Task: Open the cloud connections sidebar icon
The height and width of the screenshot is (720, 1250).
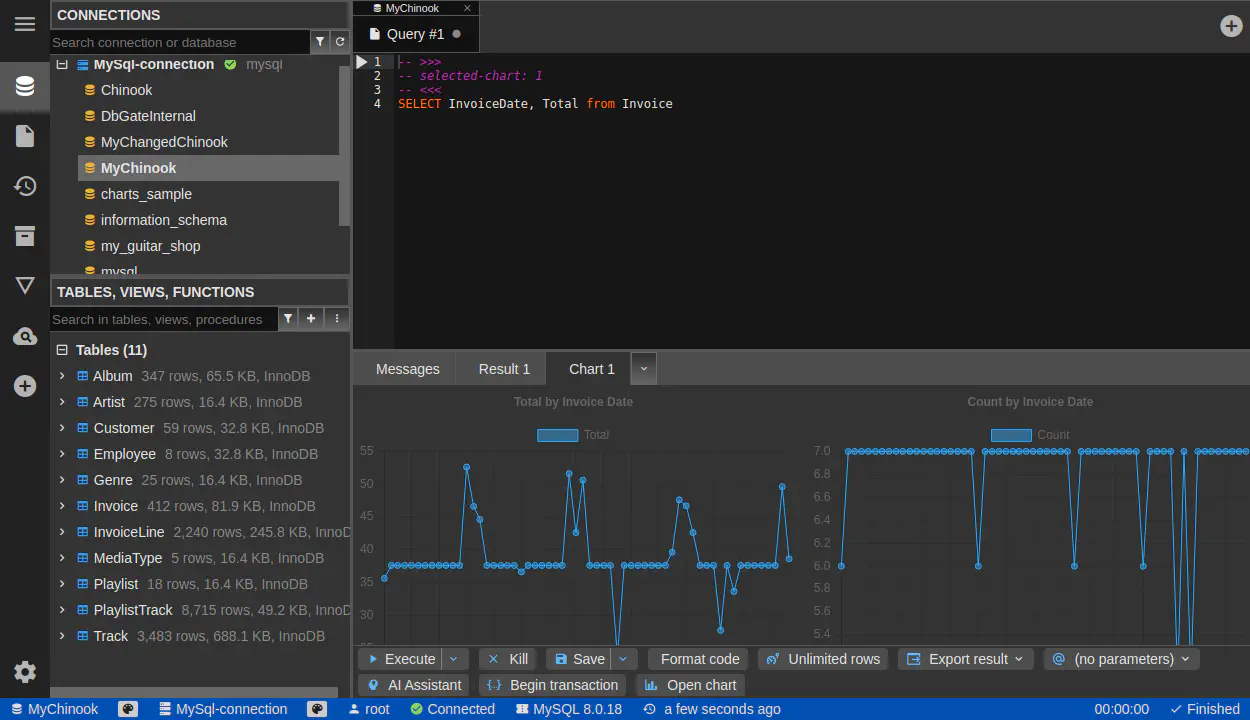Action: (25, 336)
